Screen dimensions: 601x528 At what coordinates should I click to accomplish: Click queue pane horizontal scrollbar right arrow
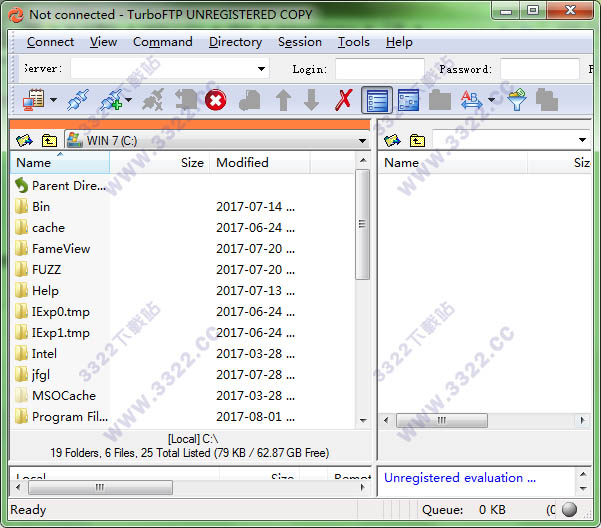point(362,487)
